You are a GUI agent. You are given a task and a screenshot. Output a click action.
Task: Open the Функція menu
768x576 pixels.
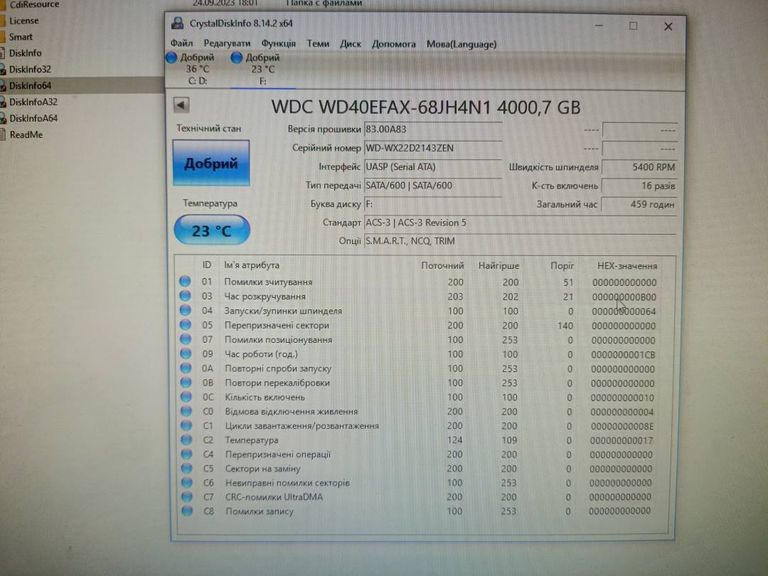pos(278,44)
